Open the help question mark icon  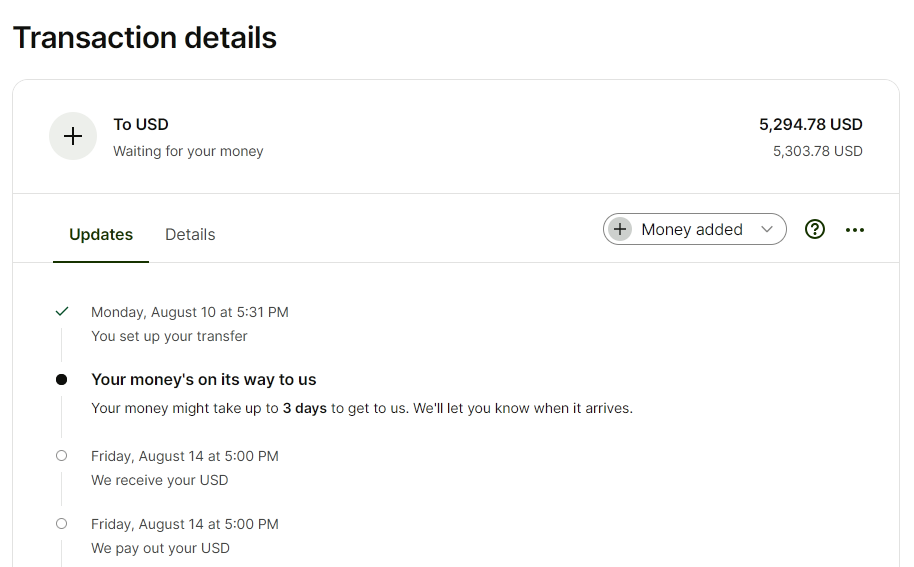tap(814, 230)
